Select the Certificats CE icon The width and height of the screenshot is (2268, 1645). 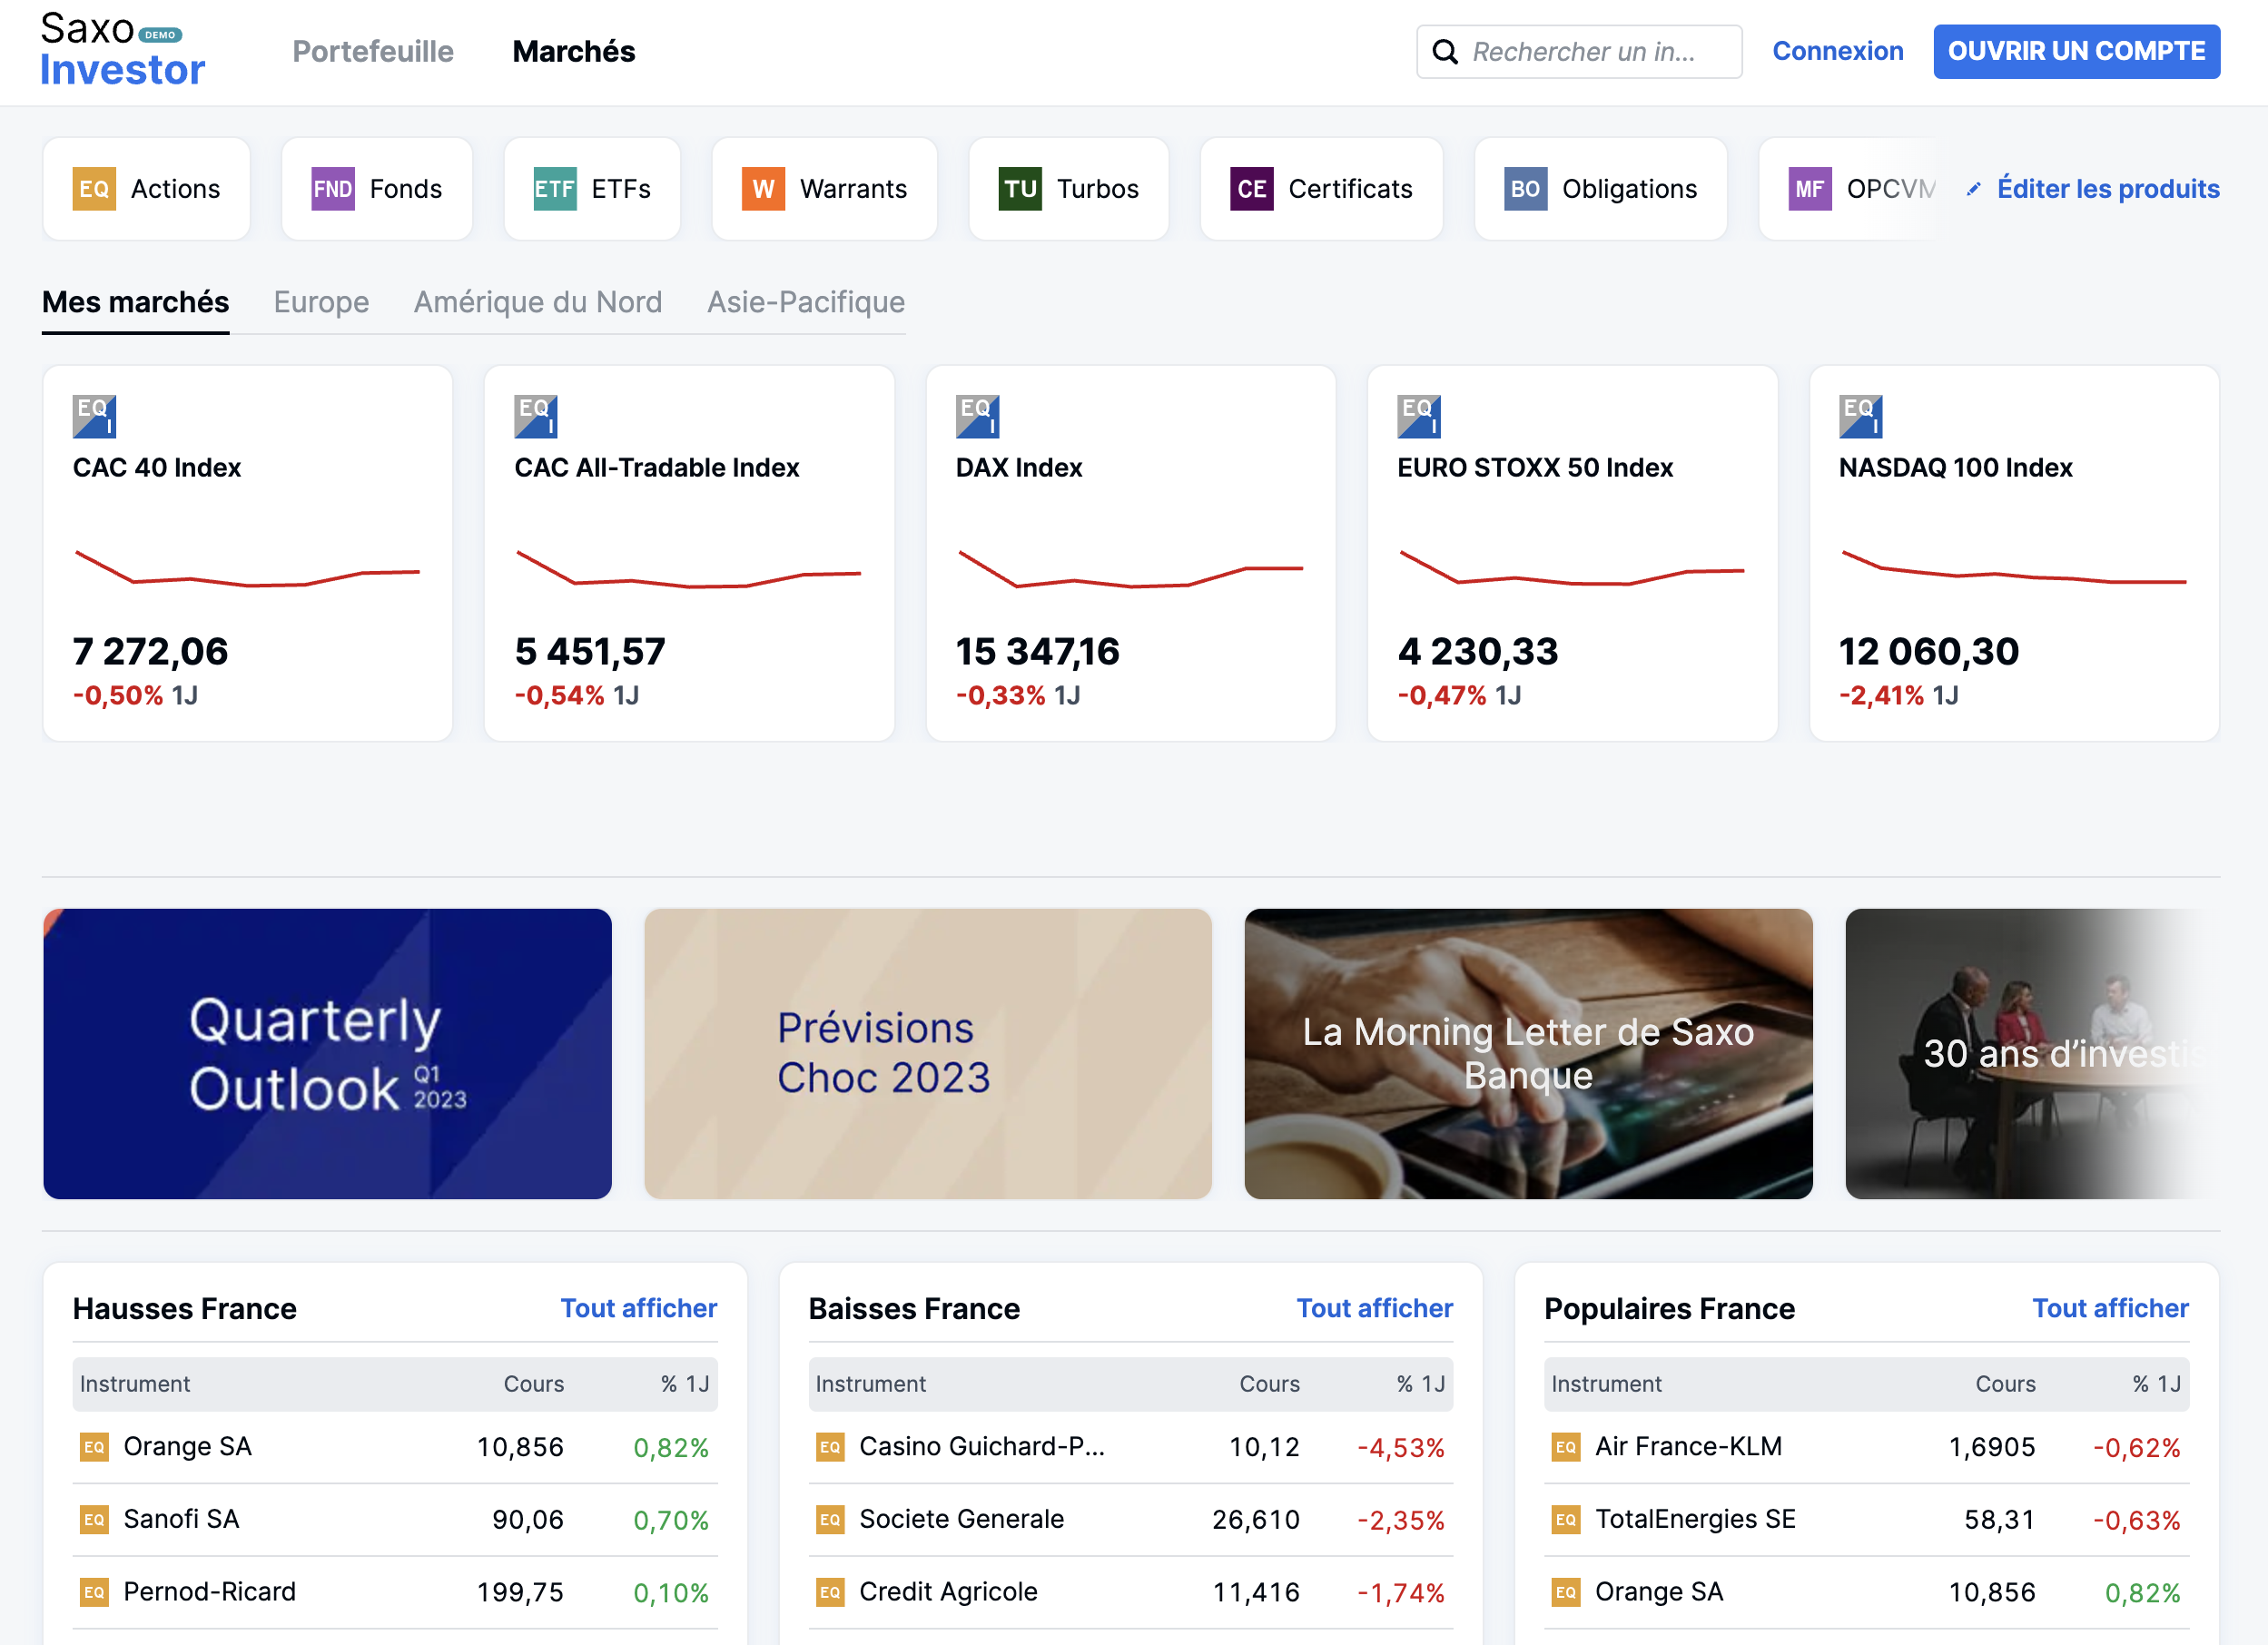pos(1251,189)
